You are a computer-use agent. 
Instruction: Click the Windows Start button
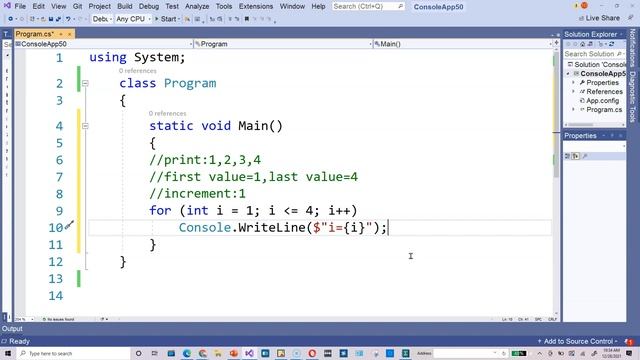point(7,353)
